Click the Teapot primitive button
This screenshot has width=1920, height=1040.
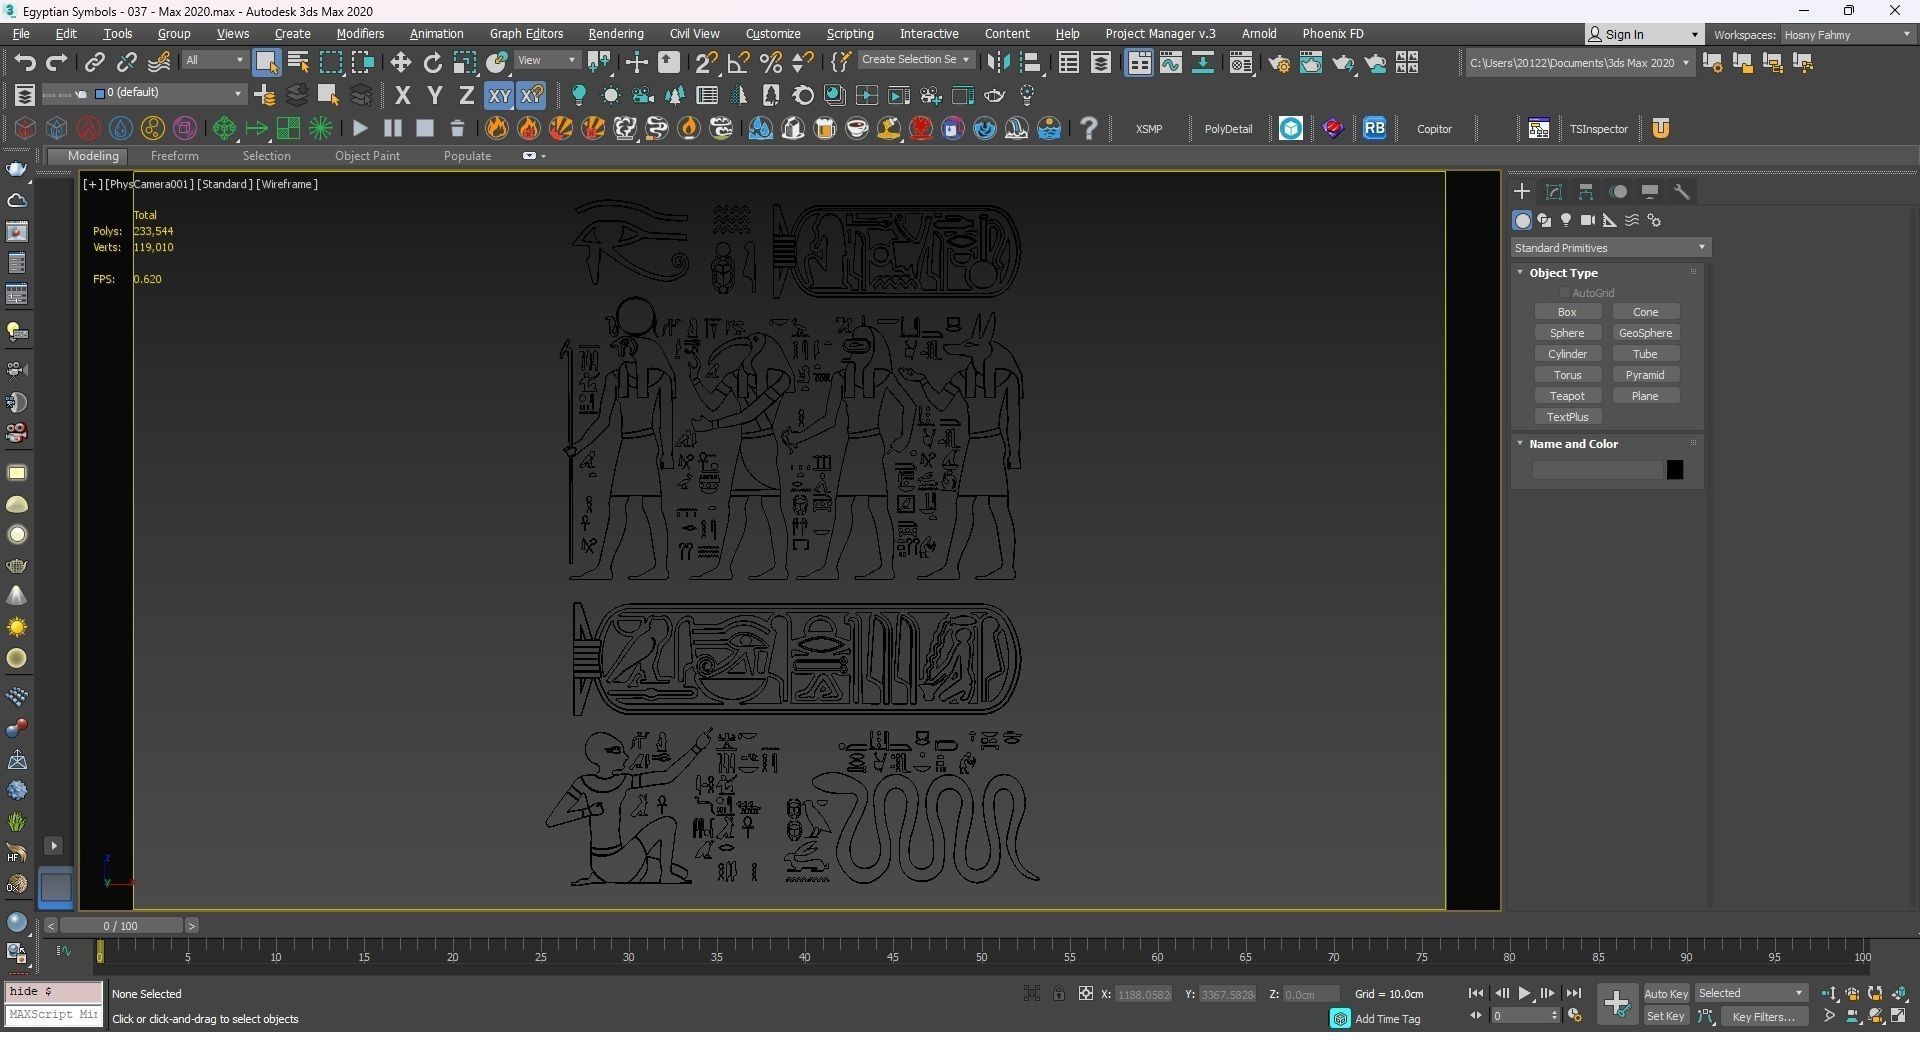(x=1567, y=396)
